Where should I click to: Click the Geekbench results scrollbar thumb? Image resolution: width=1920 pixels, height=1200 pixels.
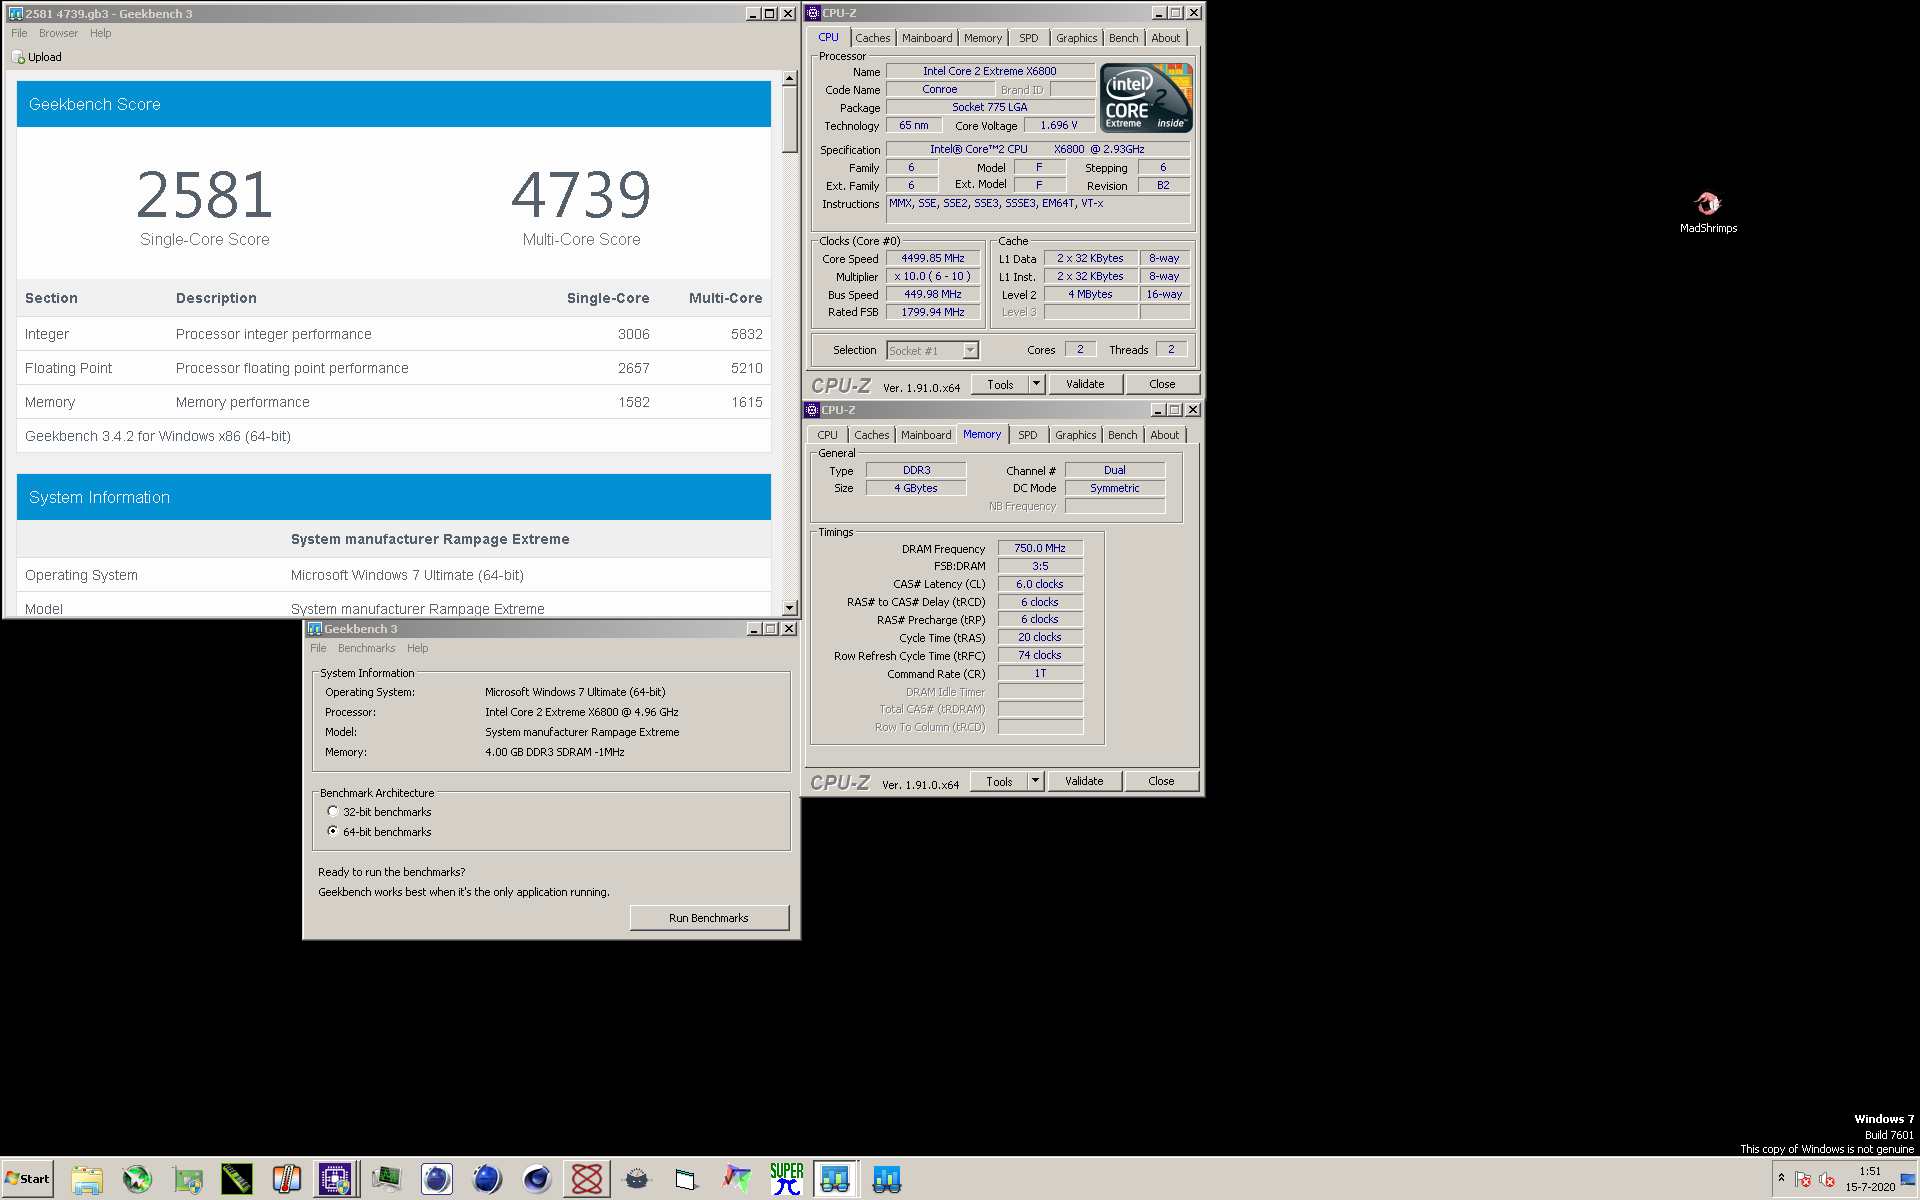click(x=789, y=120)
